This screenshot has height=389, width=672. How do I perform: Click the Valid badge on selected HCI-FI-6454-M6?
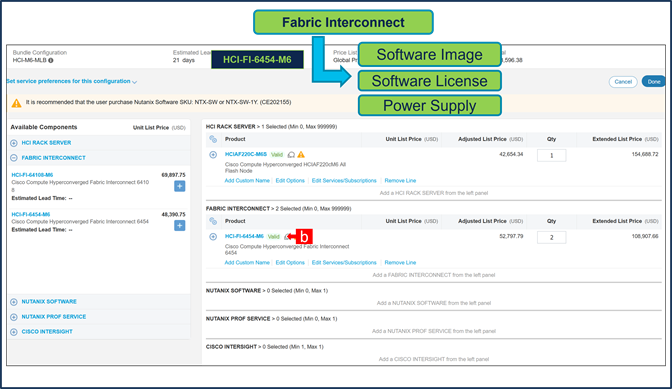point(274,236)
